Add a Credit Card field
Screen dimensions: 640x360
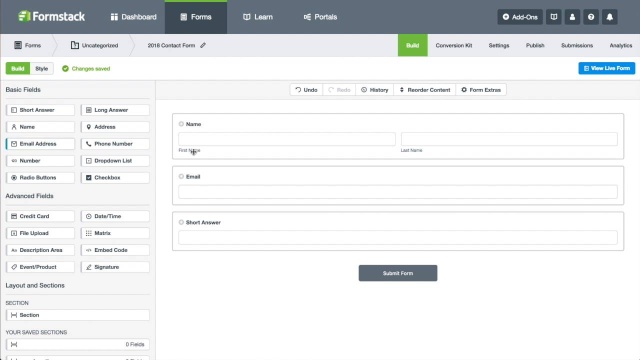(x=40, y=216)
